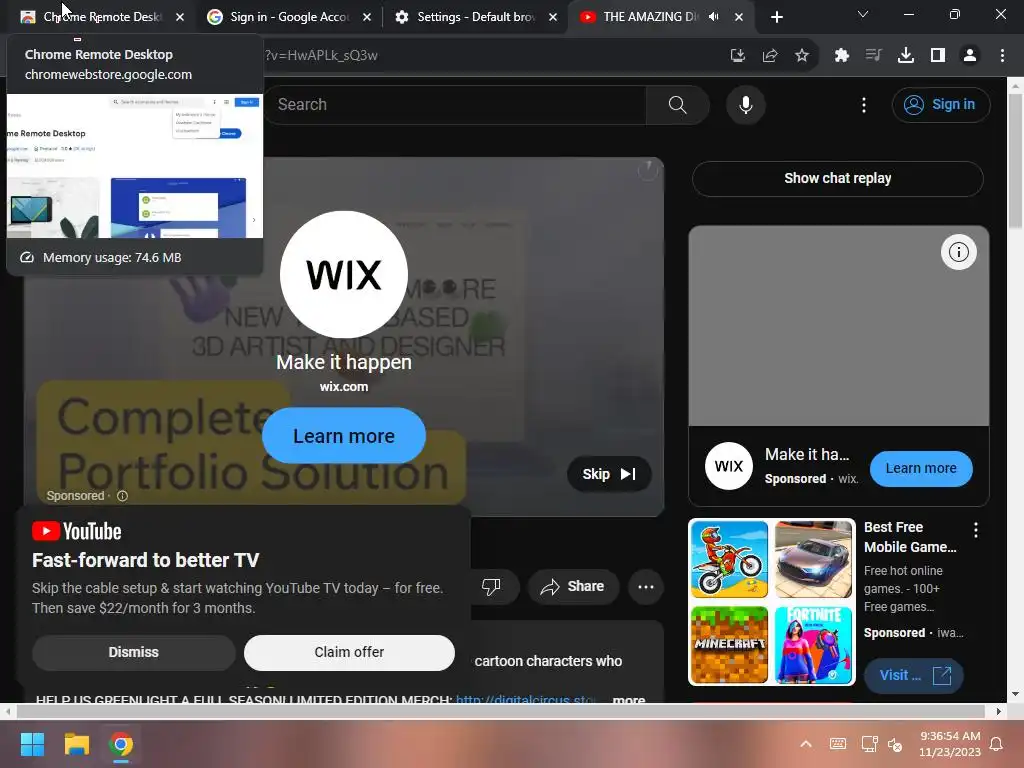Click the YouTube Search field
The height and width of the screenshot is (768, 1024).
click(x=457, y=104)
